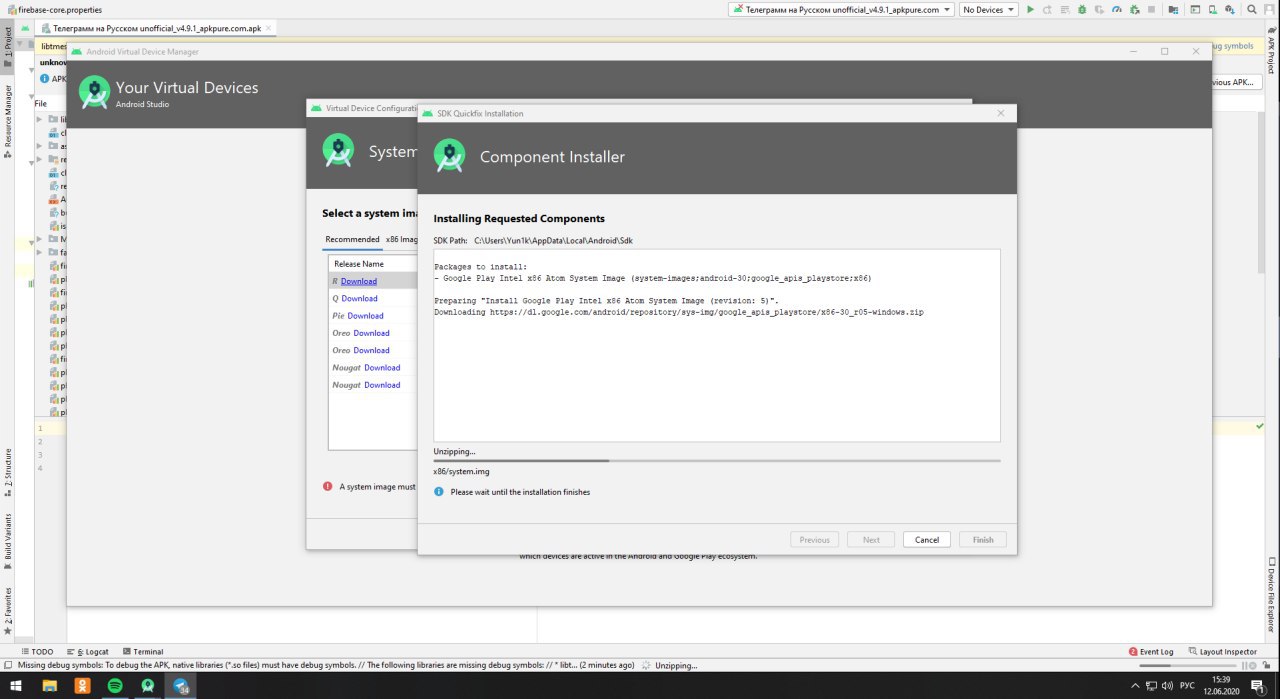
Task: Click the Search Everywhere magnifier icon
Action: [x=1252, y=9]
